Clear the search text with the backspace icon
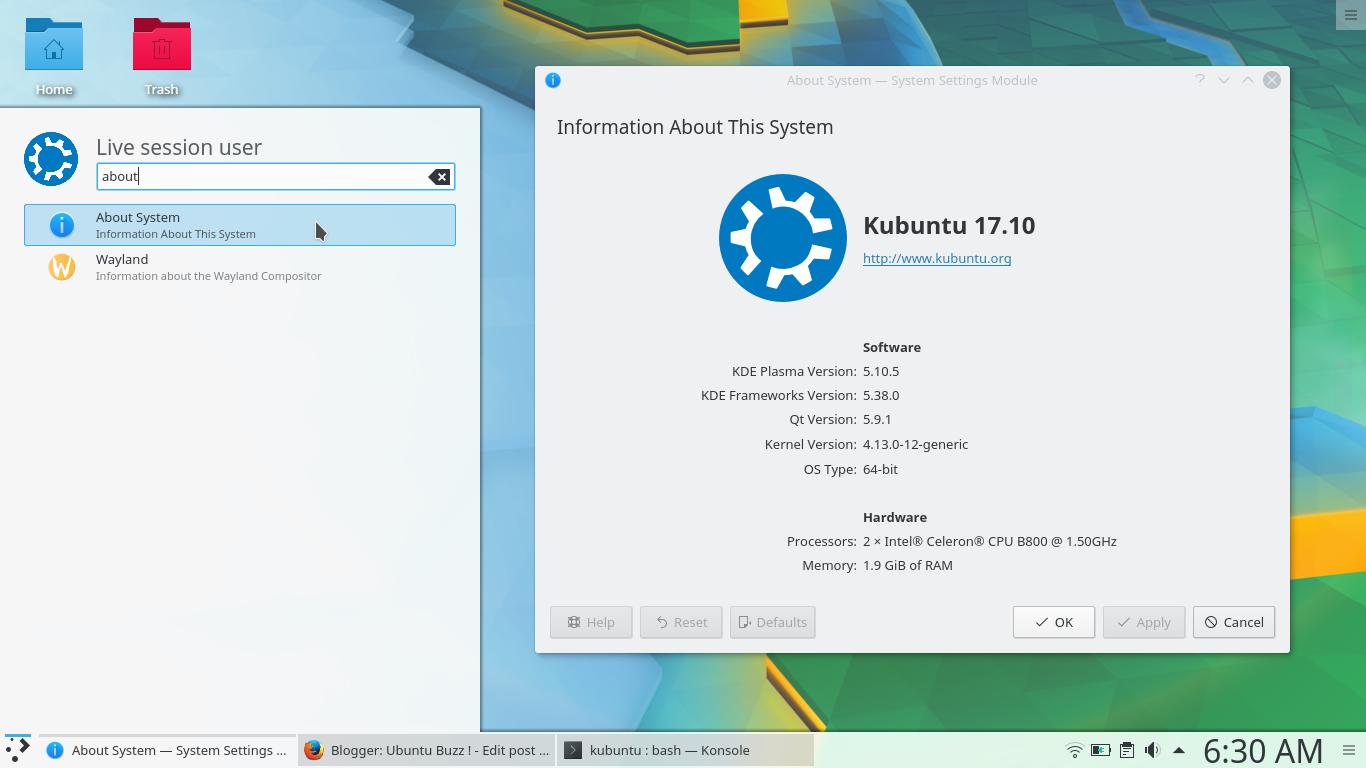 pos(439,176)
